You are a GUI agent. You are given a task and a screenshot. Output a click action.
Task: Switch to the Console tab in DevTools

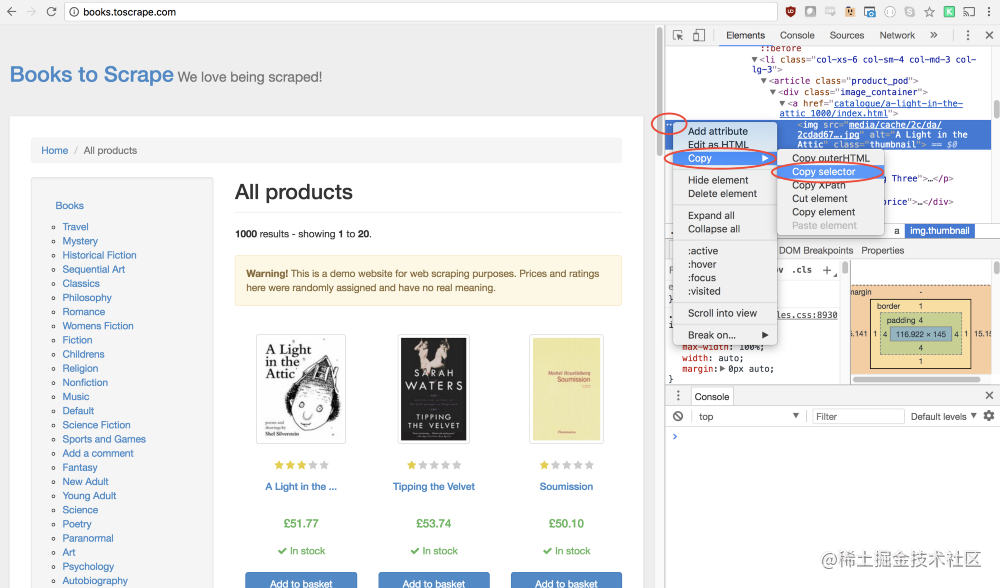[797, 35]
